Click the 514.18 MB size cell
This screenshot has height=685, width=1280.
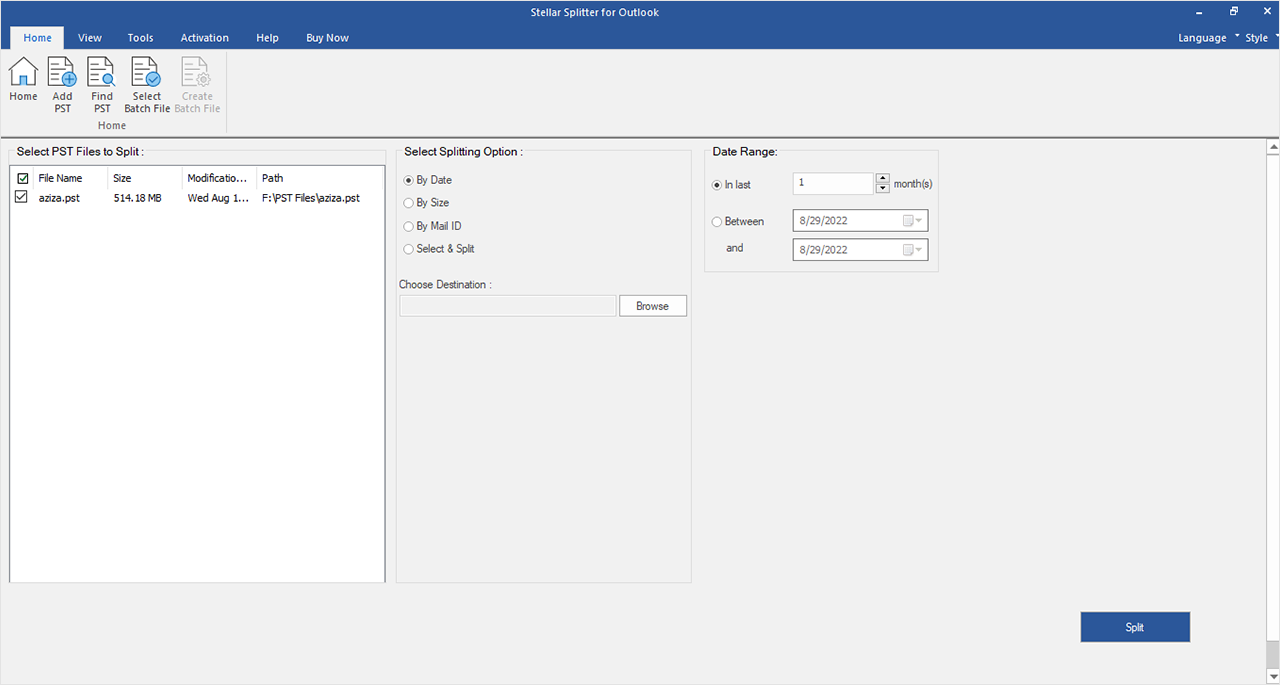coord(137,198)
